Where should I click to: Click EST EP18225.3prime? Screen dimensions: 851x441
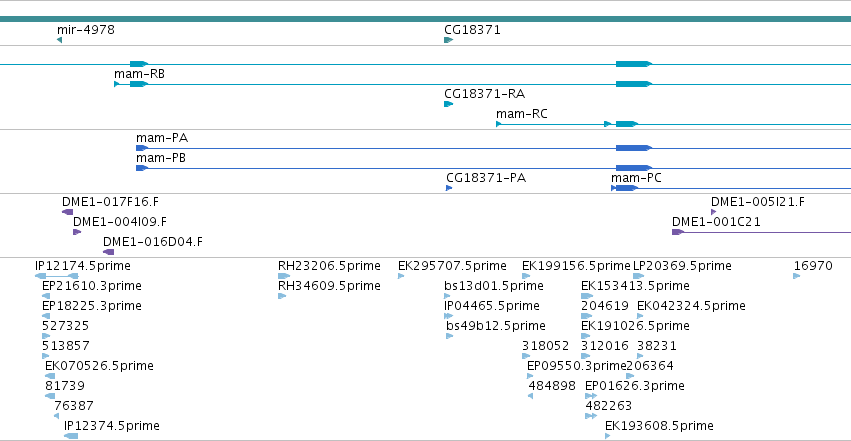(x=92, y=306)
